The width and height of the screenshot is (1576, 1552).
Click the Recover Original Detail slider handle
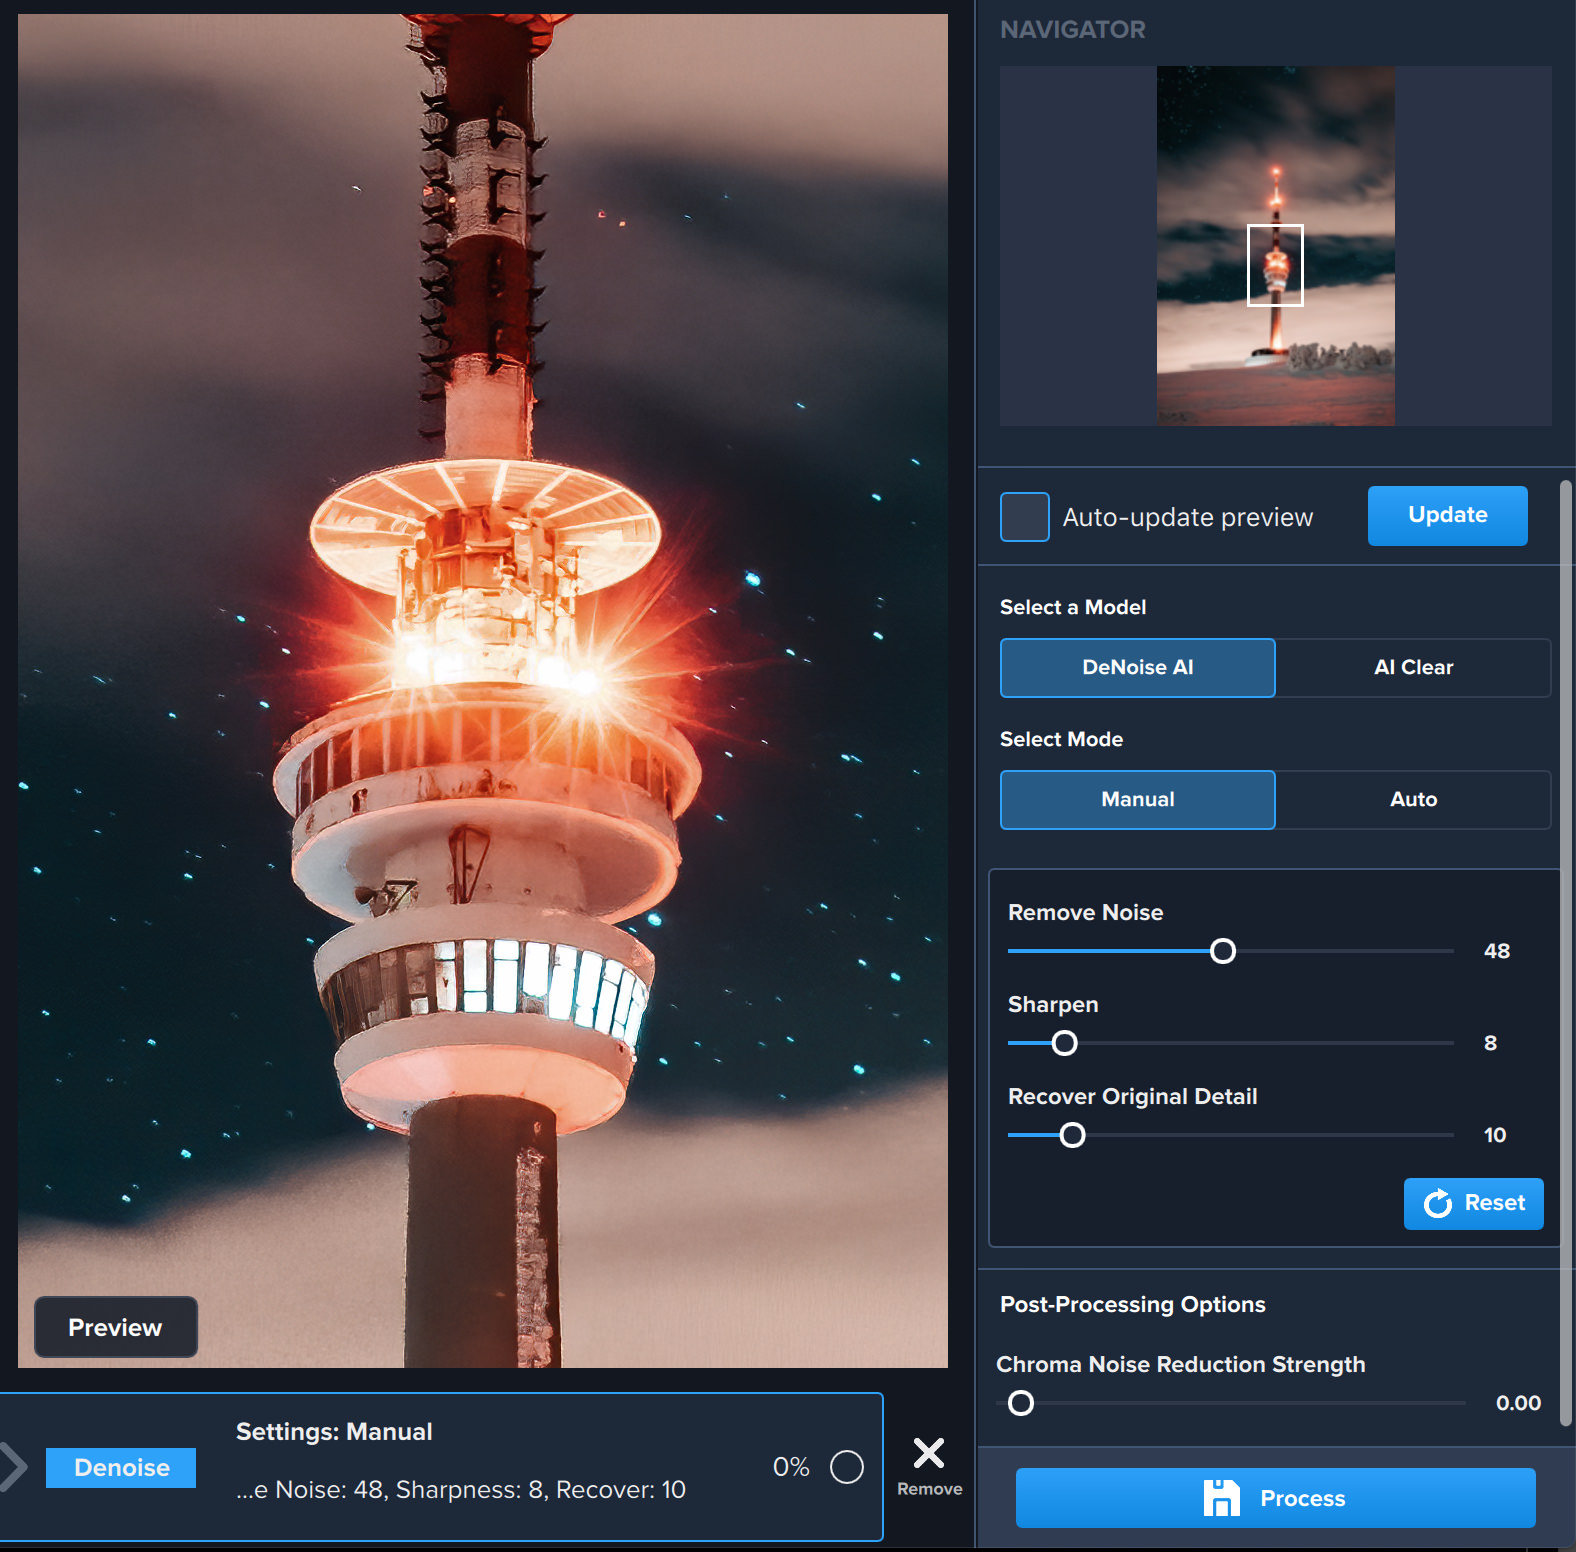[x=1072, y=1135]
